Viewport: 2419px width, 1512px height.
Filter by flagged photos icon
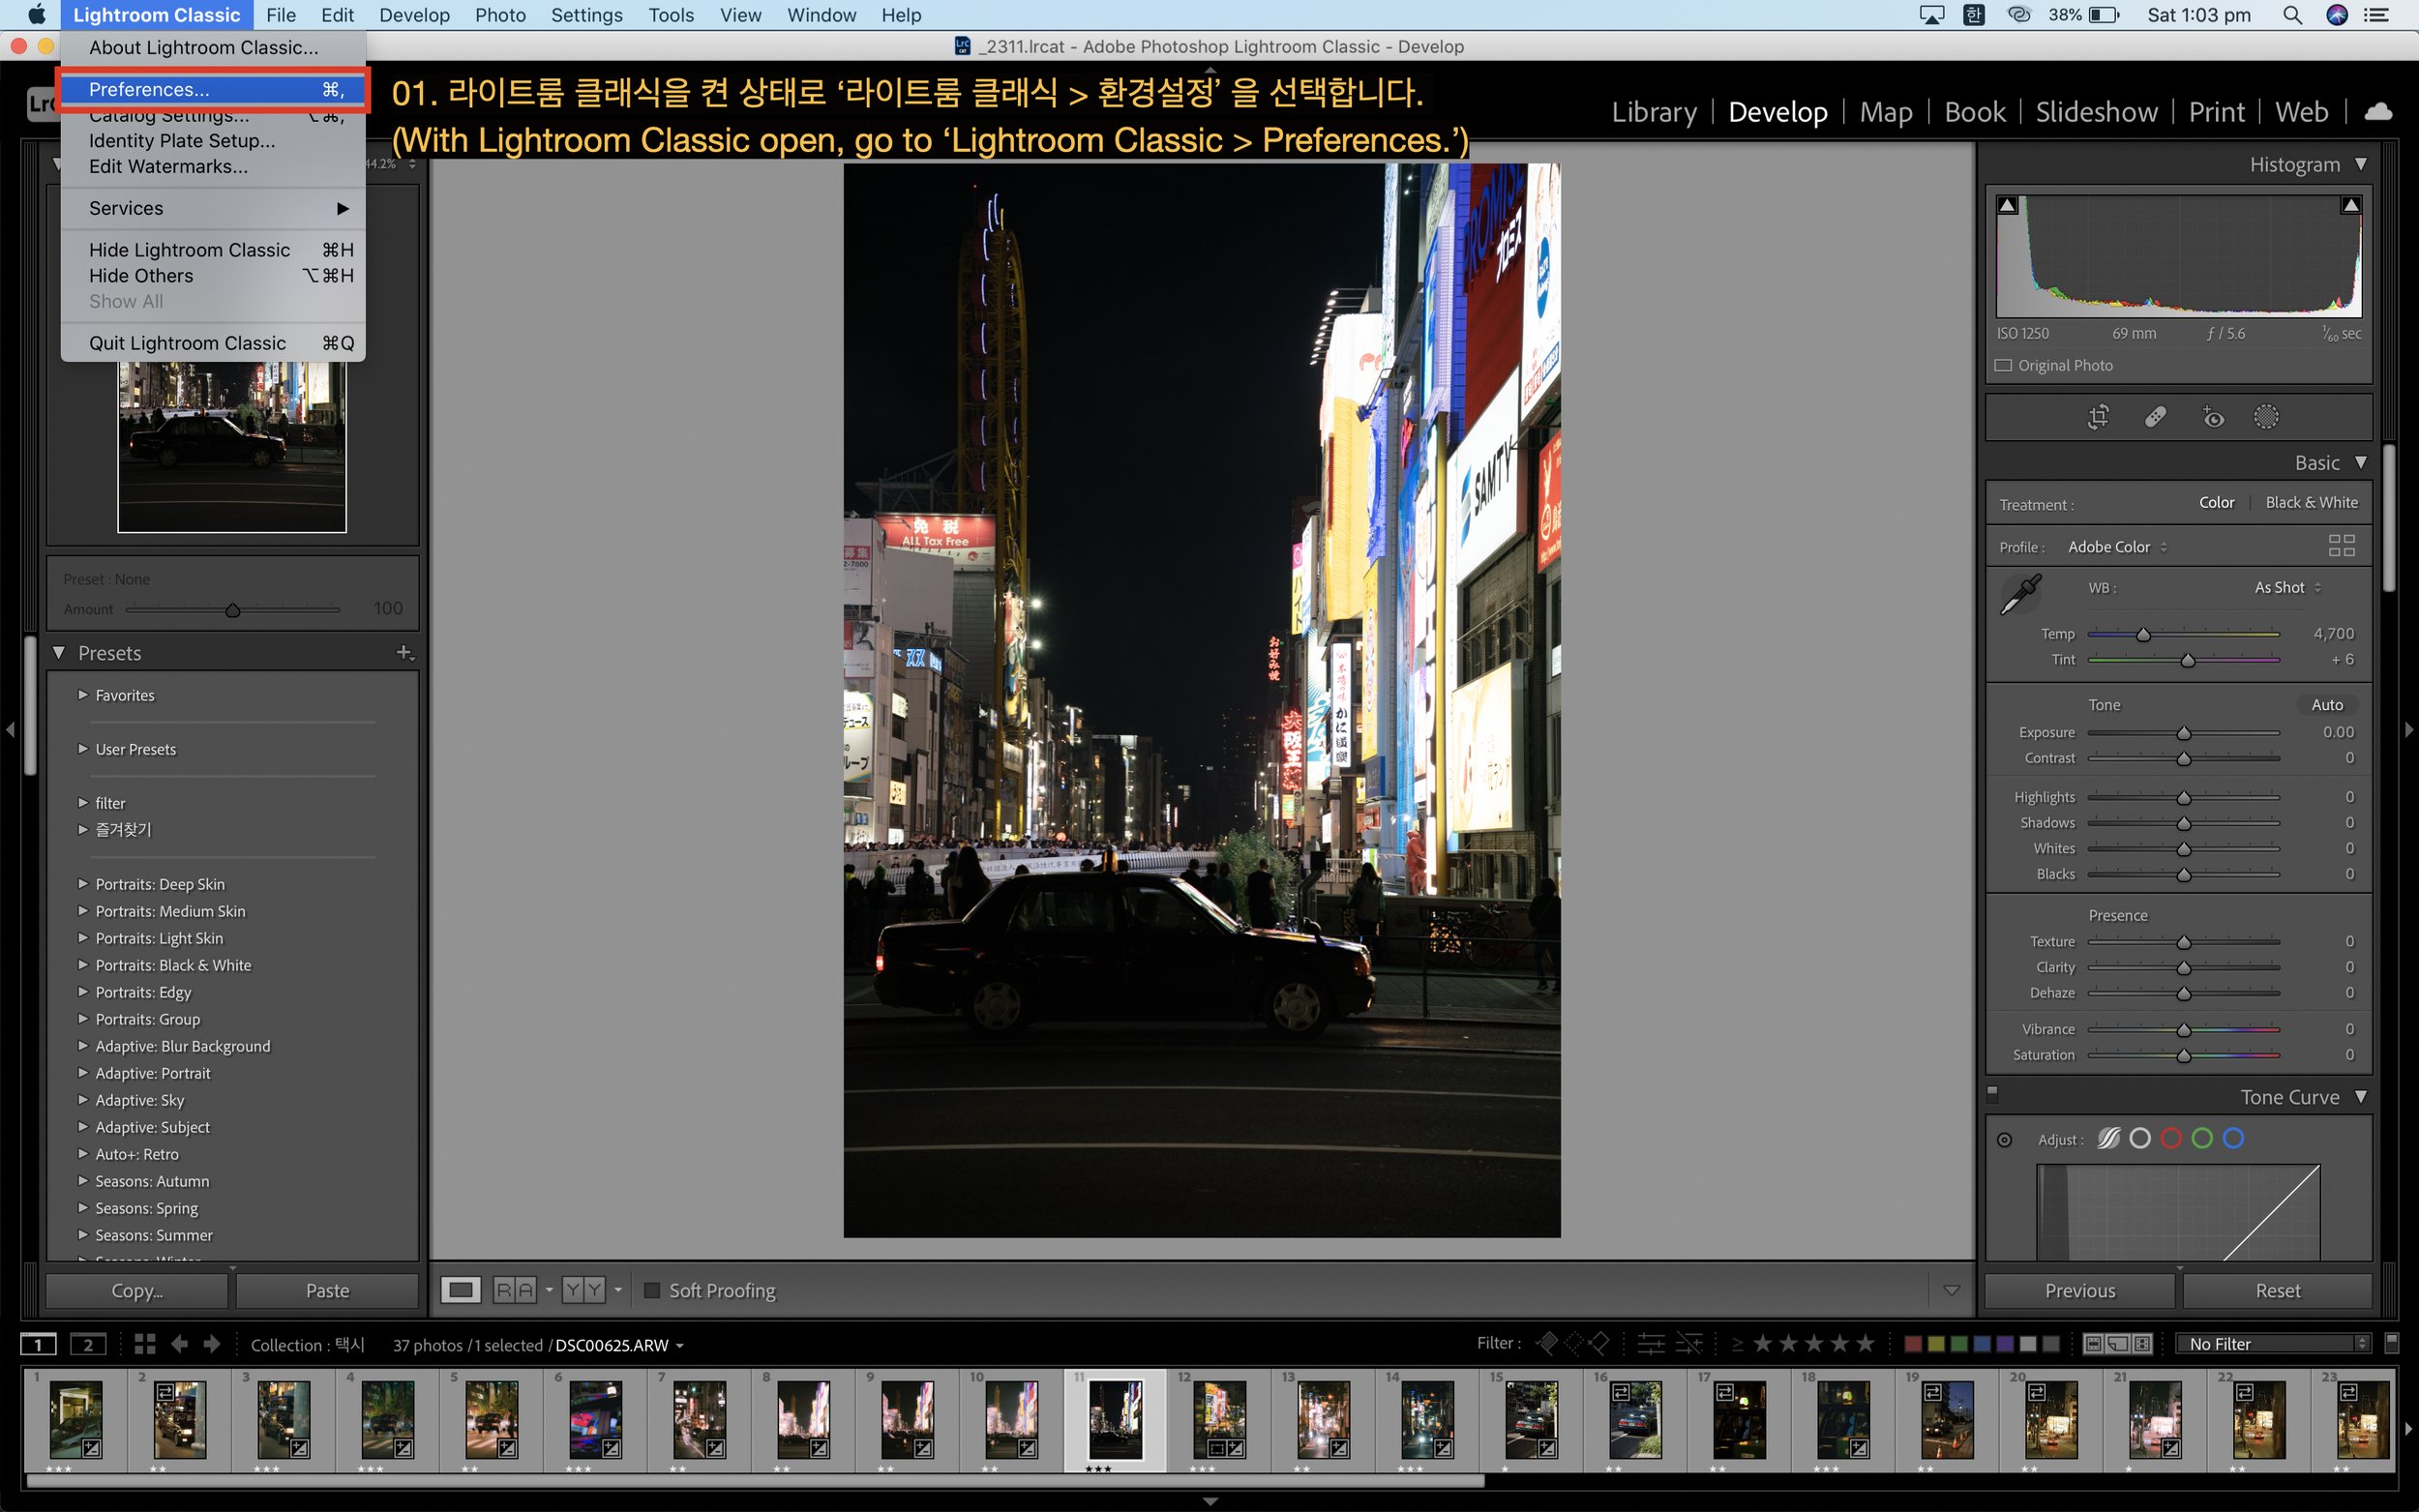tap(1546, 1343)
